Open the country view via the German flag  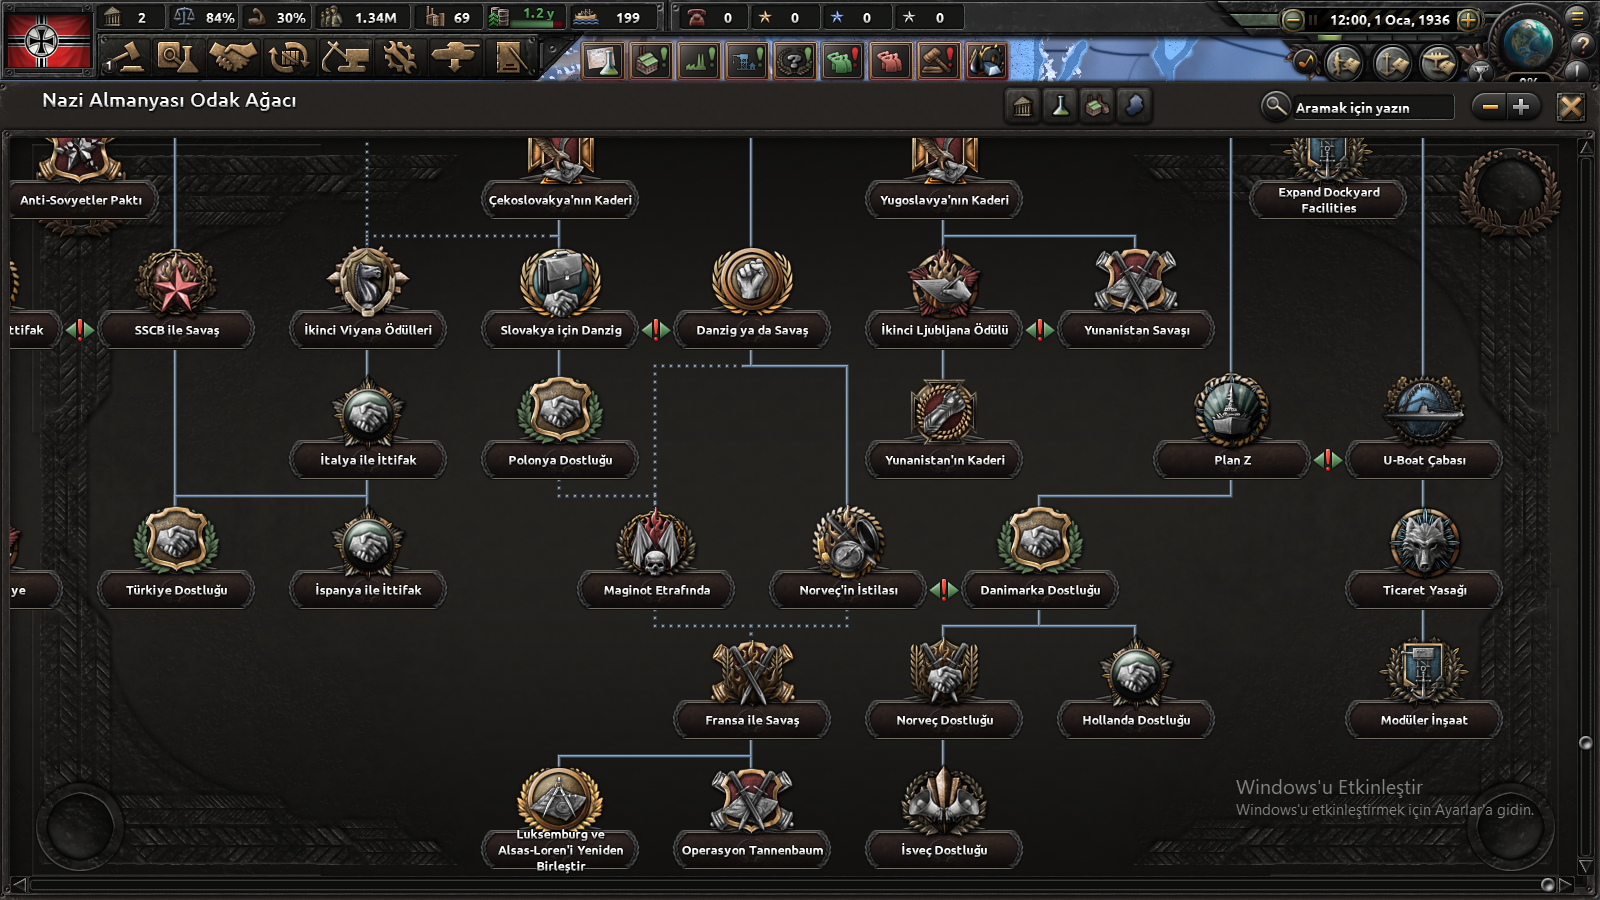pyautogui.click(x=48, y=40)
